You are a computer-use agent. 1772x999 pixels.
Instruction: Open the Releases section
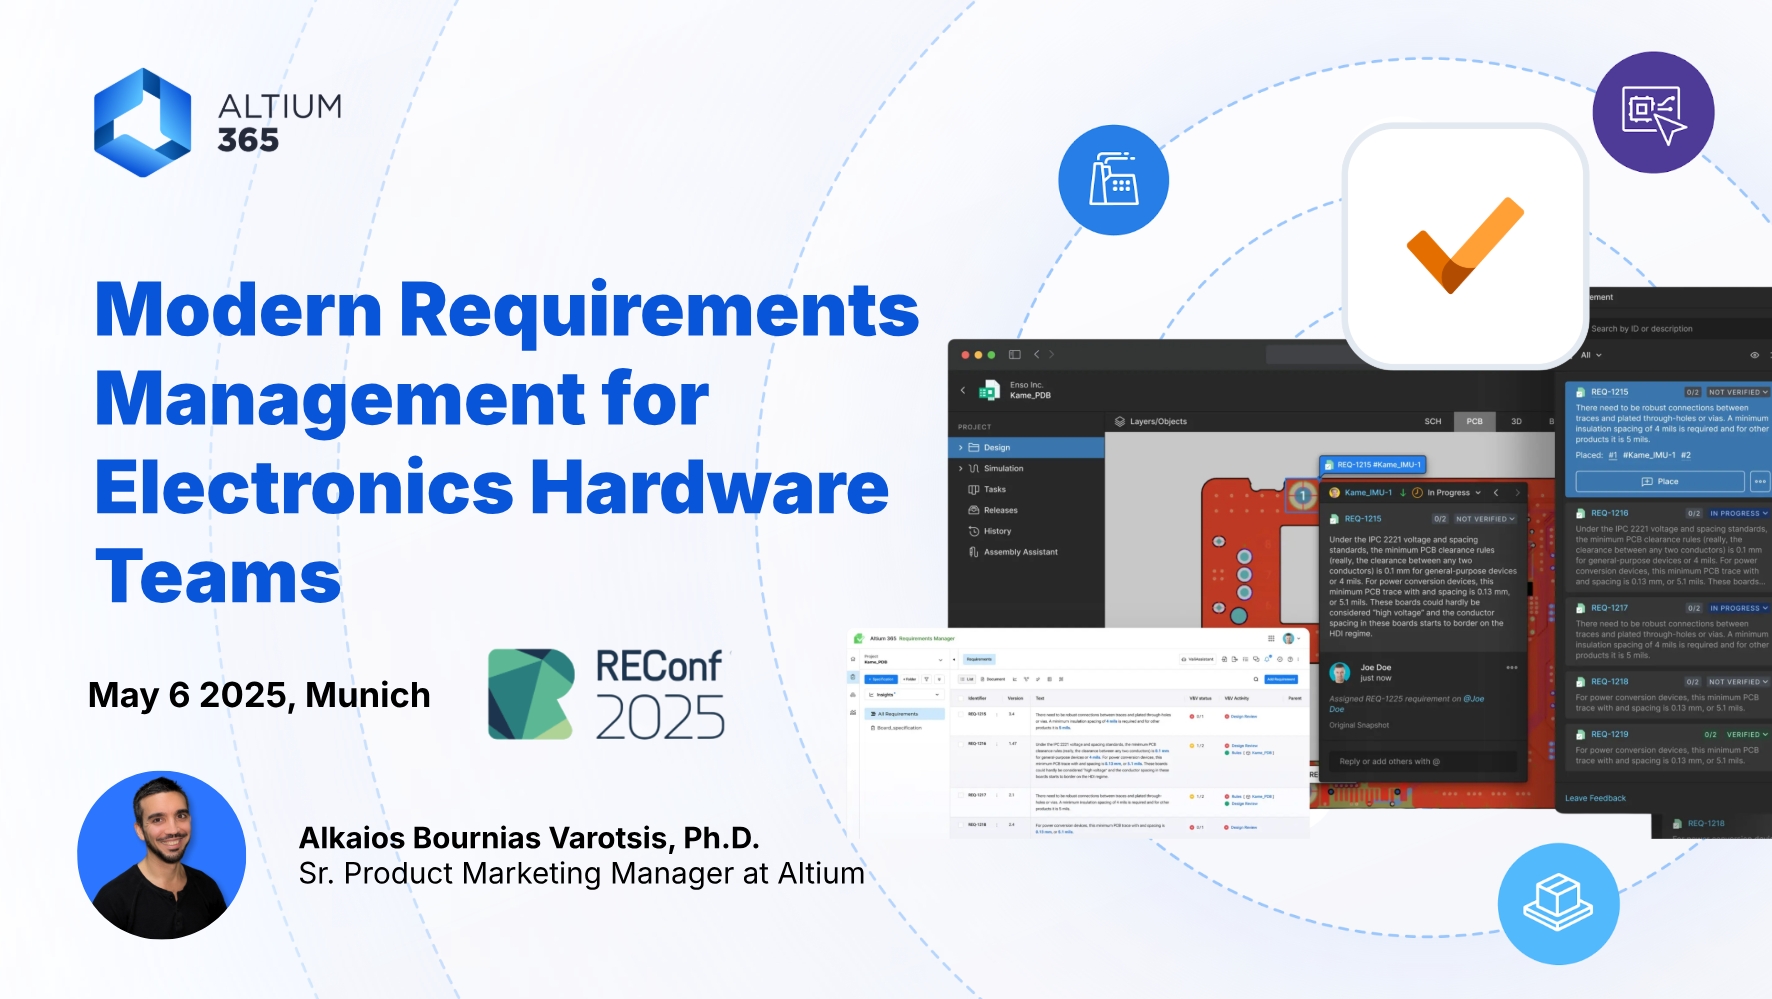[x=1001, y=510]
